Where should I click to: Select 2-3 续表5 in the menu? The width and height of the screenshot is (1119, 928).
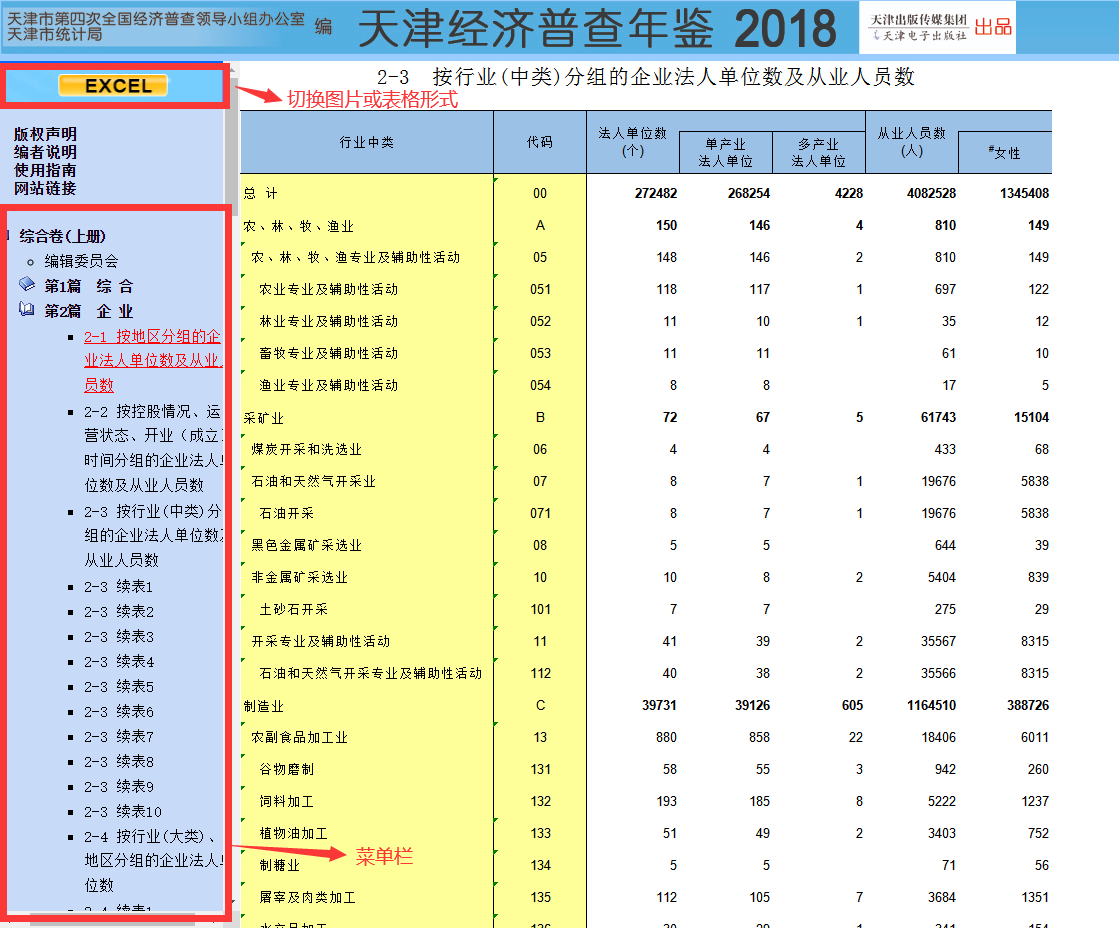pos(118,687)
